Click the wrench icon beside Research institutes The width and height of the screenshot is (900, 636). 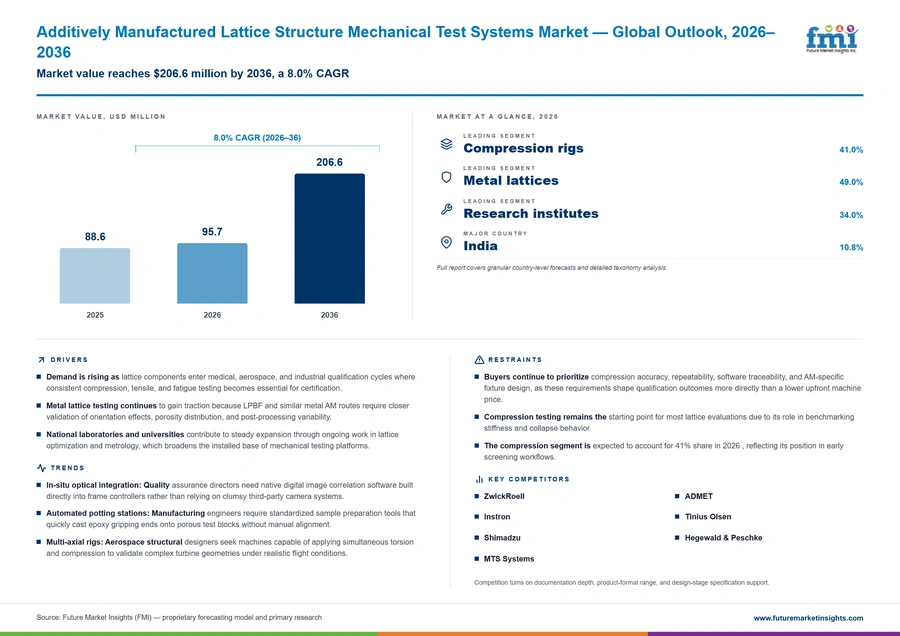tap(447, 210)
